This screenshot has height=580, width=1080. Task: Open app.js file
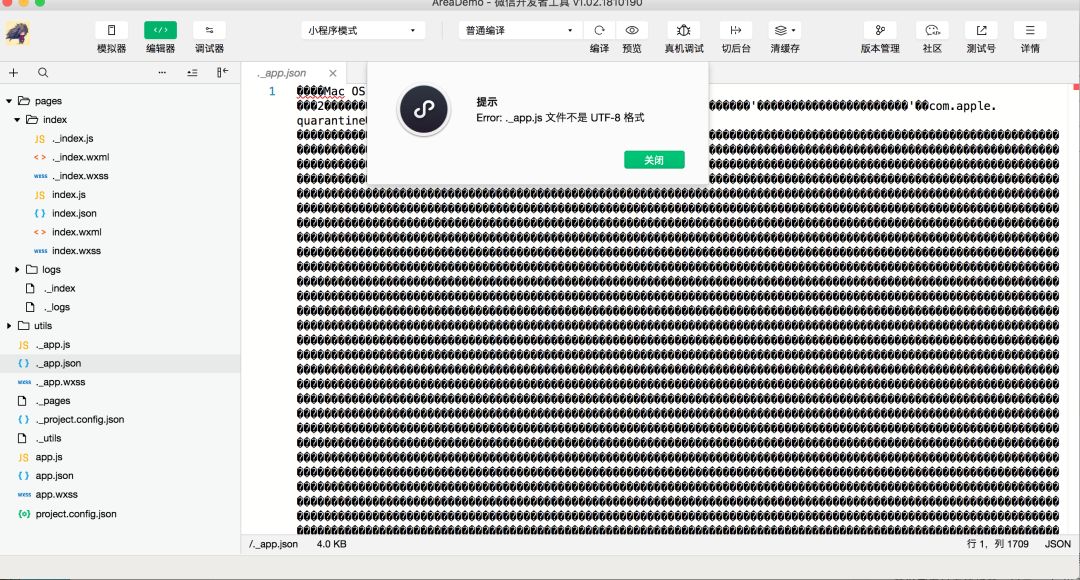tap(49, 457)
